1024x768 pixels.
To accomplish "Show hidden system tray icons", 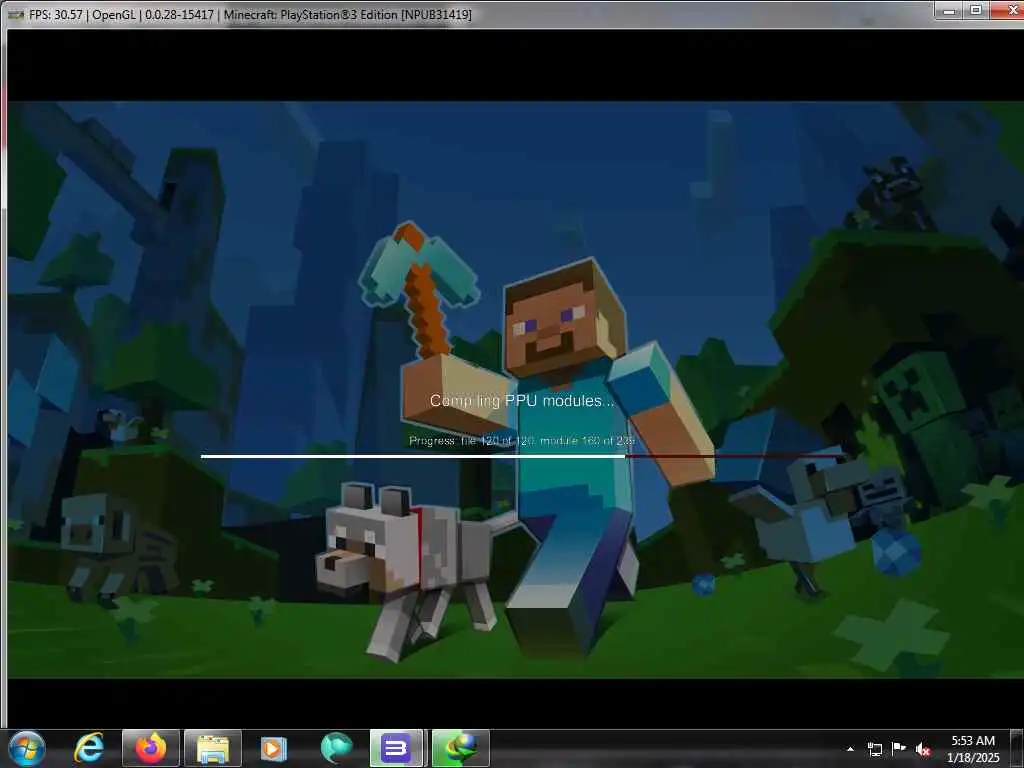I will coord(850,749).
